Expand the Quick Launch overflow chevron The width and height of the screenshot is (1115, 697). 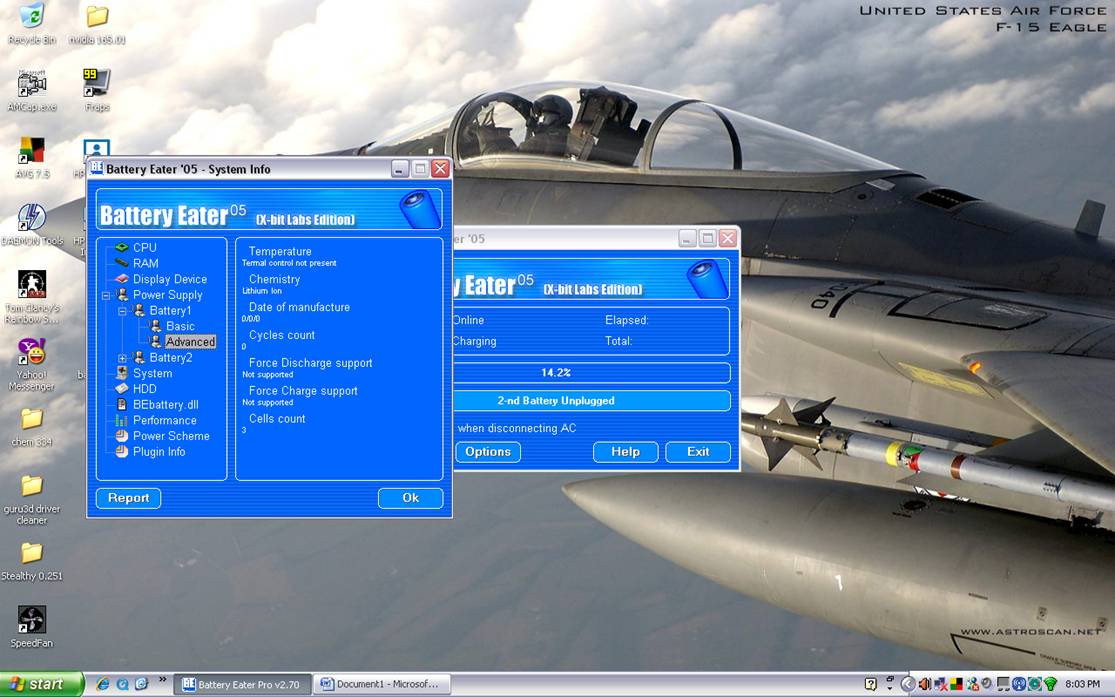(162, 680)
